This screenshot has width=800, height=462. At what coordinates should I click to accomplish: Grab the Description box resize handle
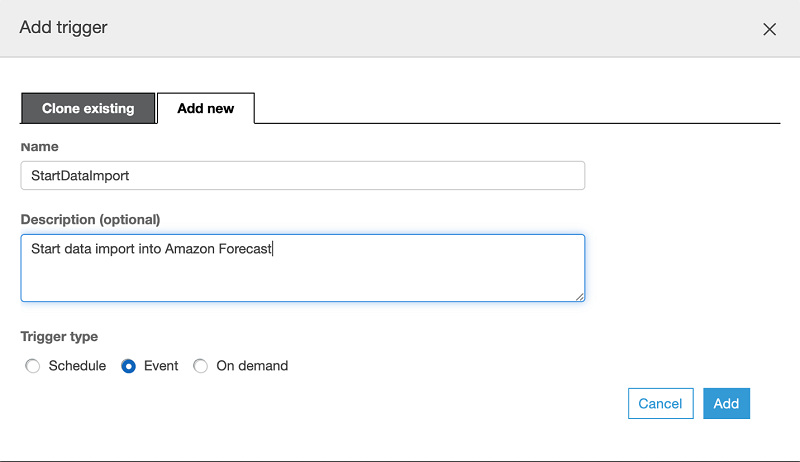tap(579, 296)
